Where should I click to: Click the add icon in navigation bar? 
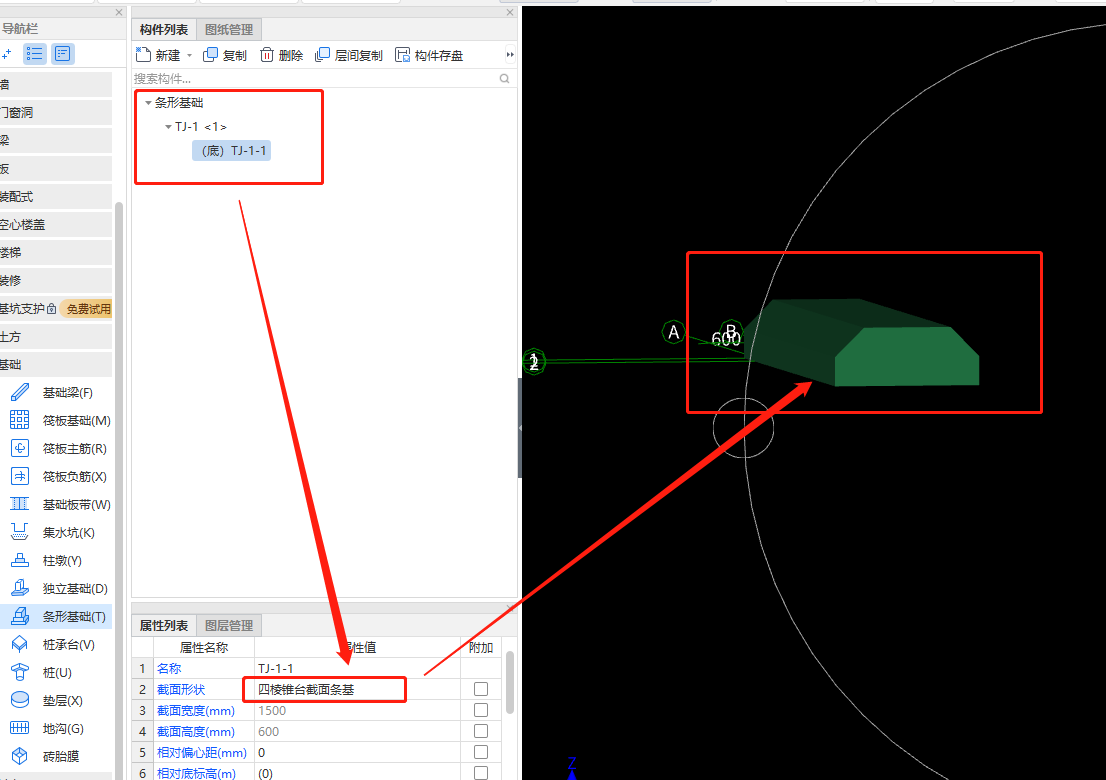[x=6, y=54]
